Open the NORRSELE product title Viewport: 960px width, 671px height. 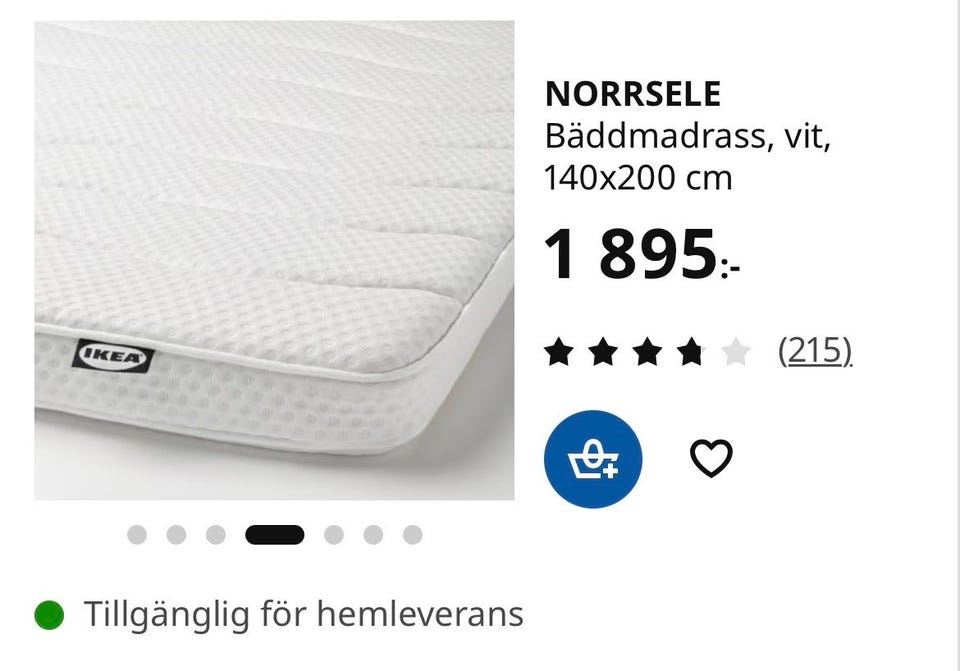point(632,94)
